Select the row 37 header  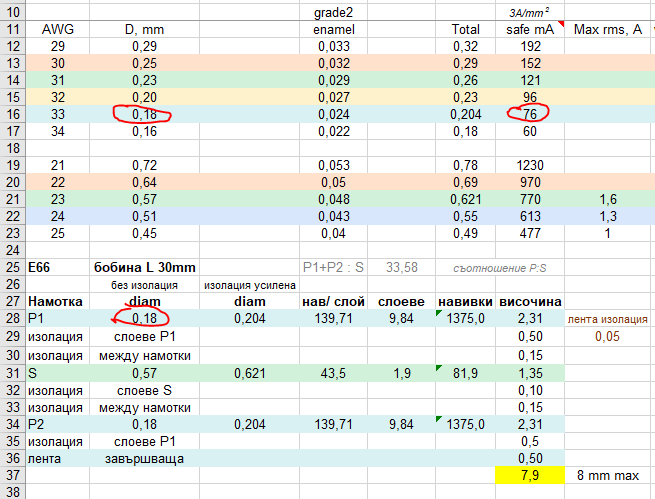[12, 473]
